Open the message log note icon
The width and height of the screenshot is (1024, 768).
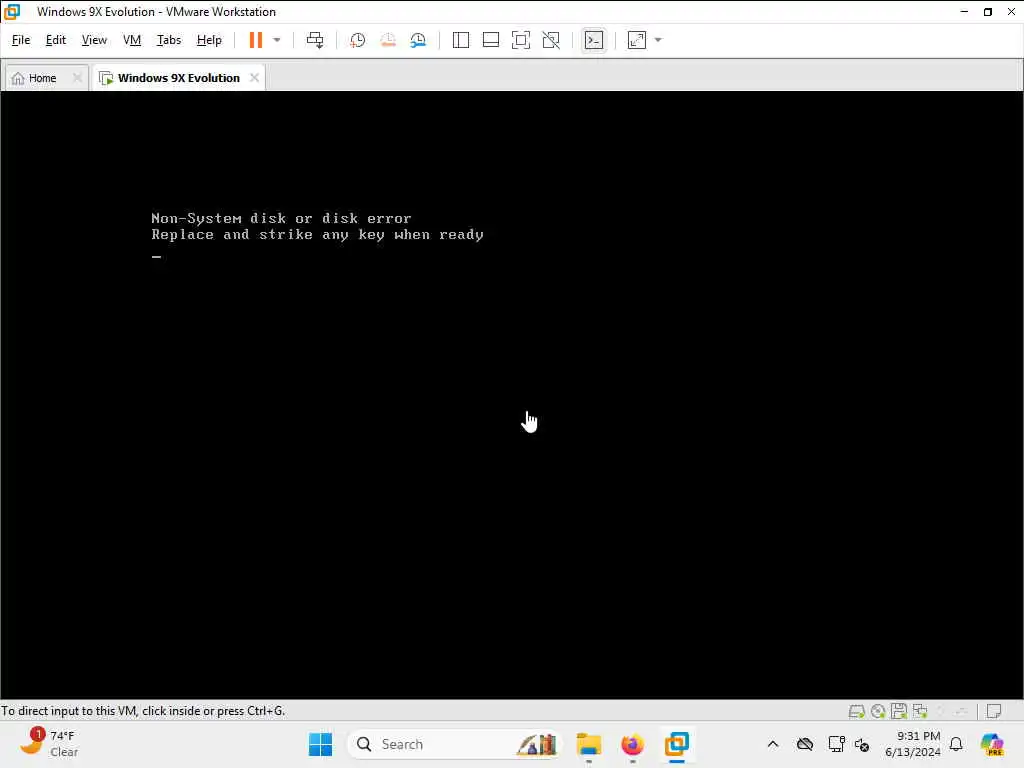pyautogui.click(x=994, y=711)
